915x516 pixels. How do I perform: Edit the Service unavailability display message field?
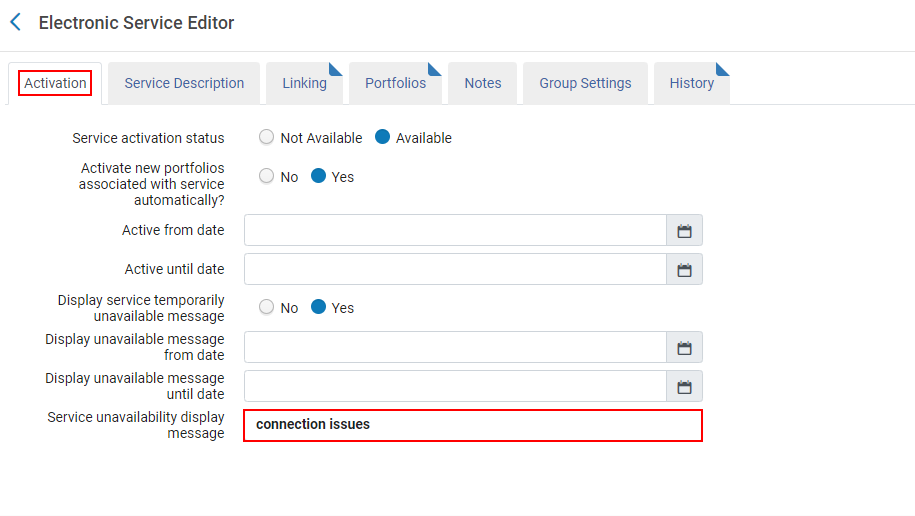(473, 425)
